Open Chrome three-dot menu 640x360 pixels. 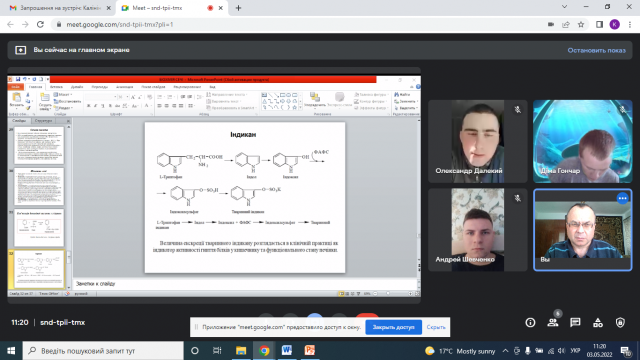tap(630, 24)
